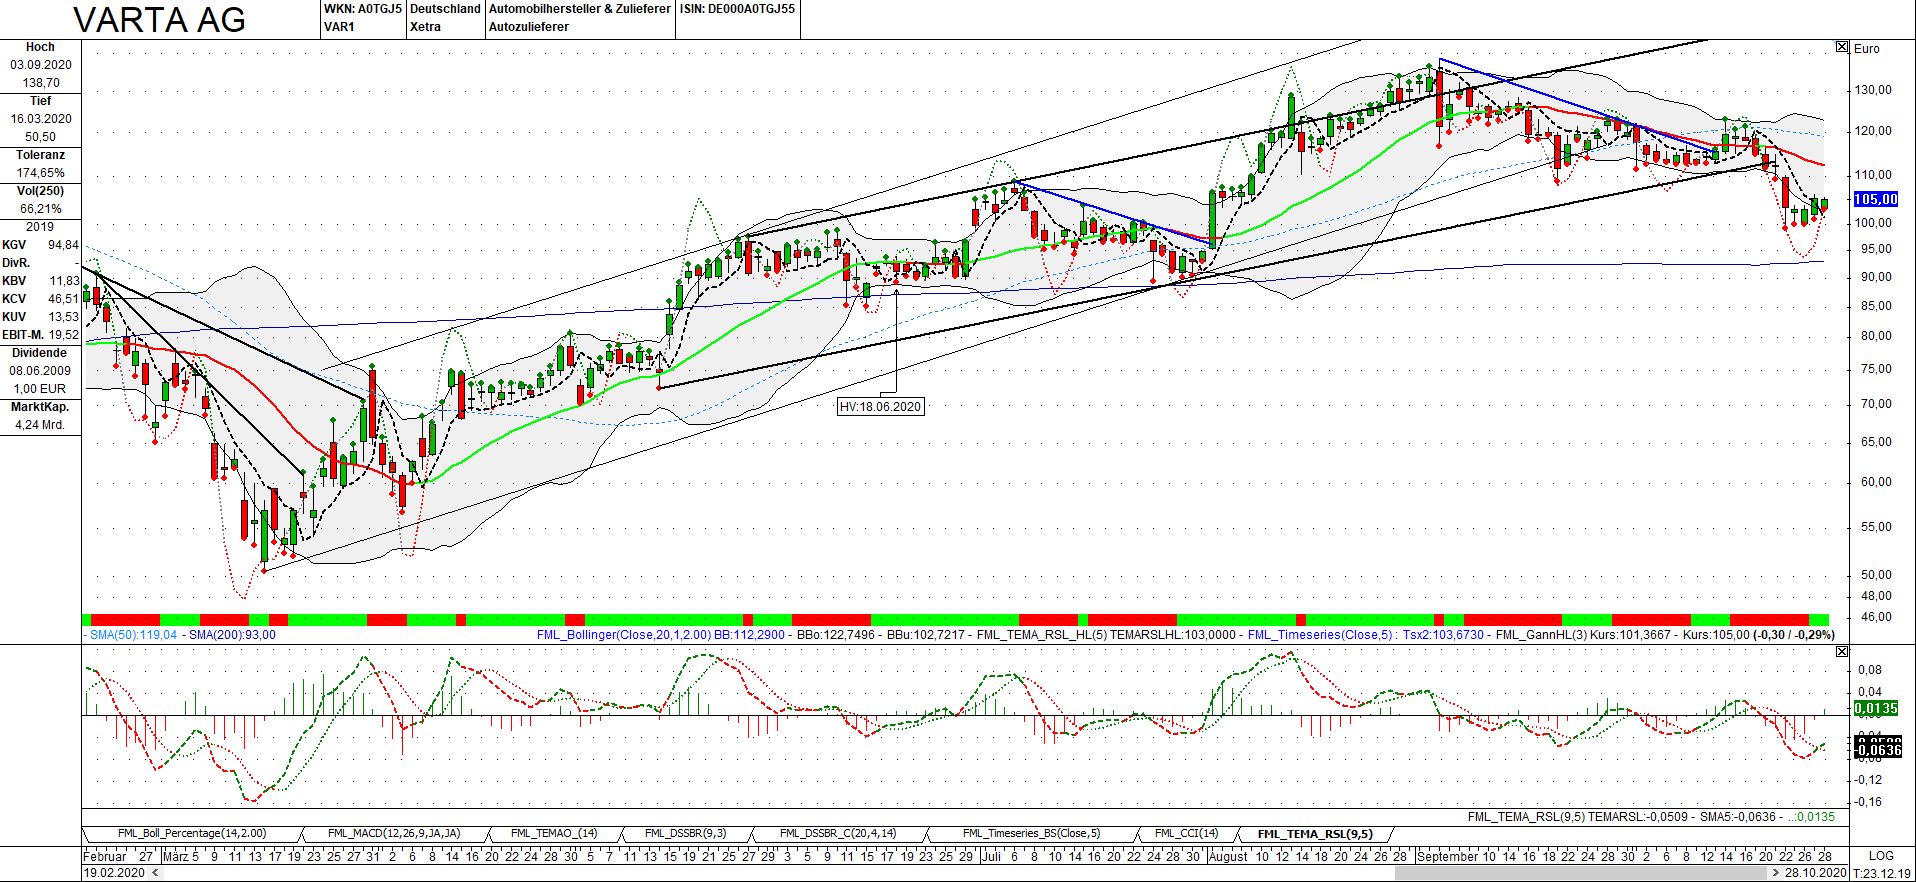This screenshot has width=1916, height=882.
Task: Click the Dividende heading
Action: tap(40, 353)
